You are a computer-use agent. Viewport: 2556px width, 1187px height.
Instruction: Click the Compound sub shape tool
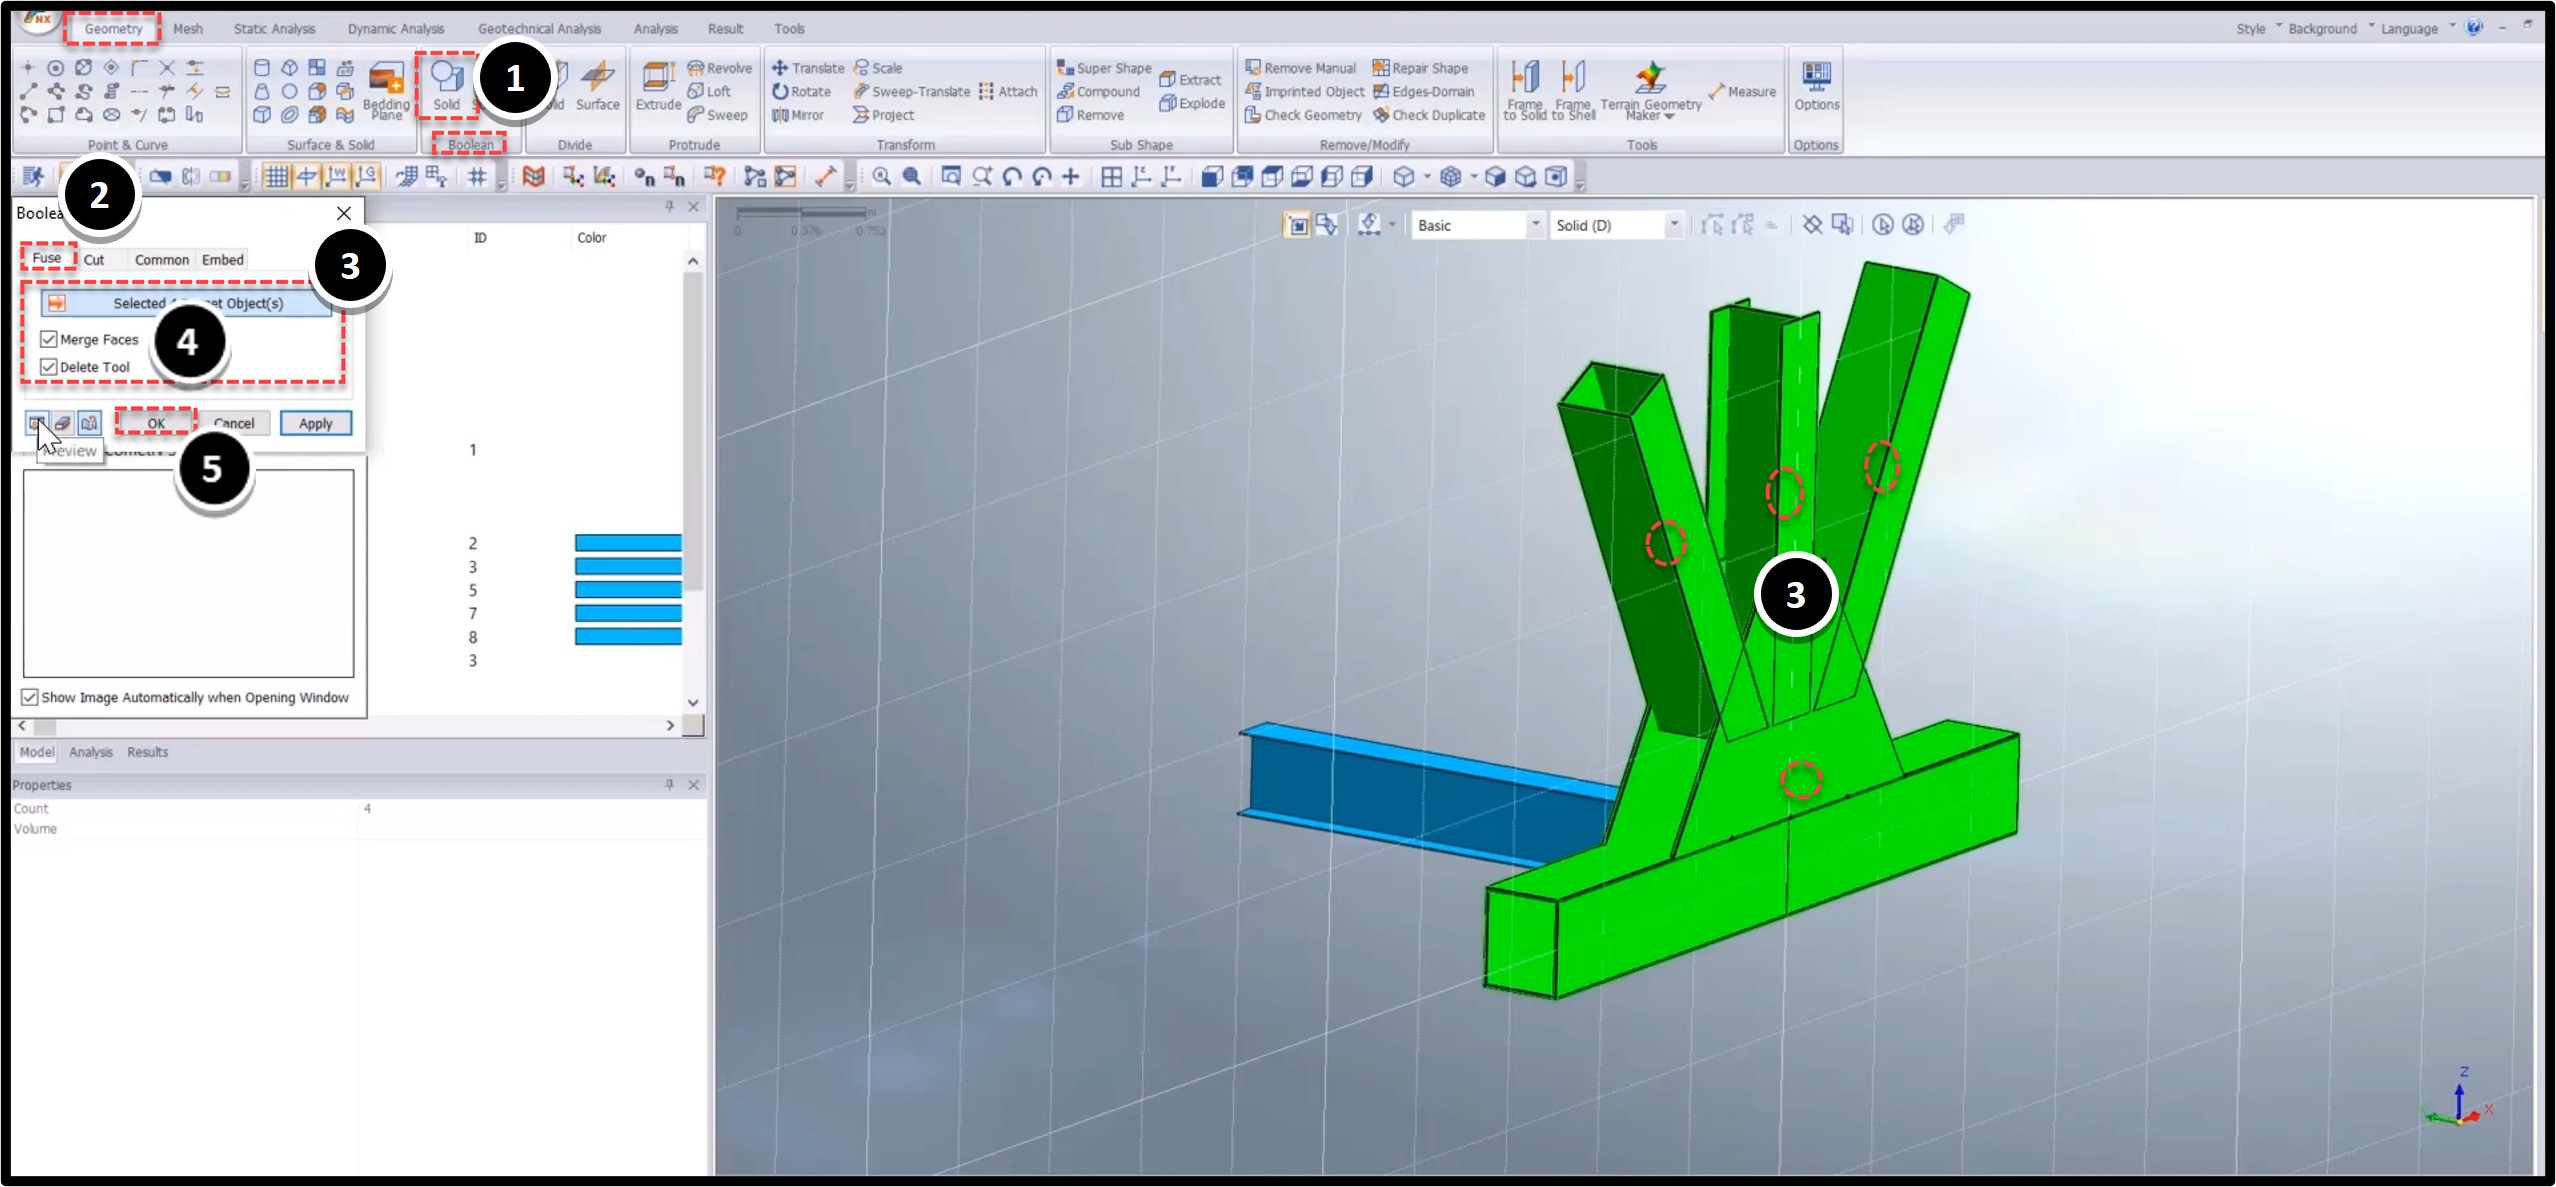pos(1099,91)
